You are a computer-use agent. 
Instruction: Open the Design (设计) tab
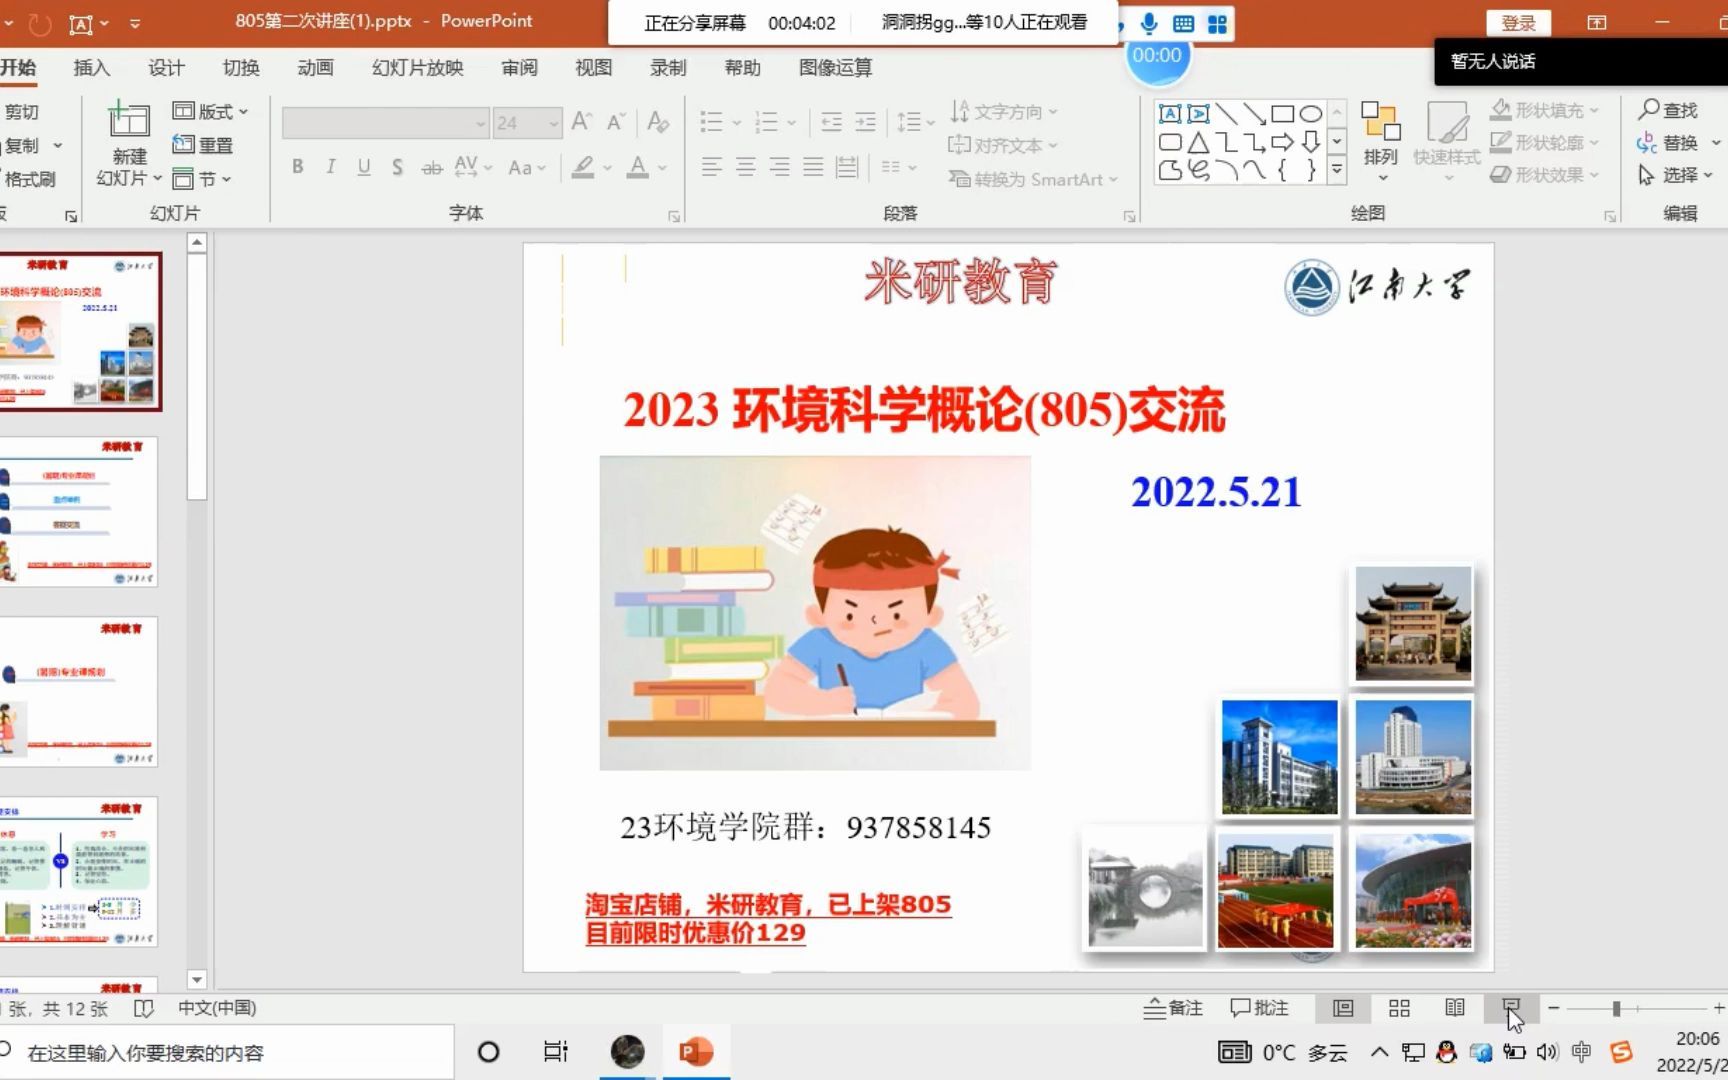[x=166, y=68]
